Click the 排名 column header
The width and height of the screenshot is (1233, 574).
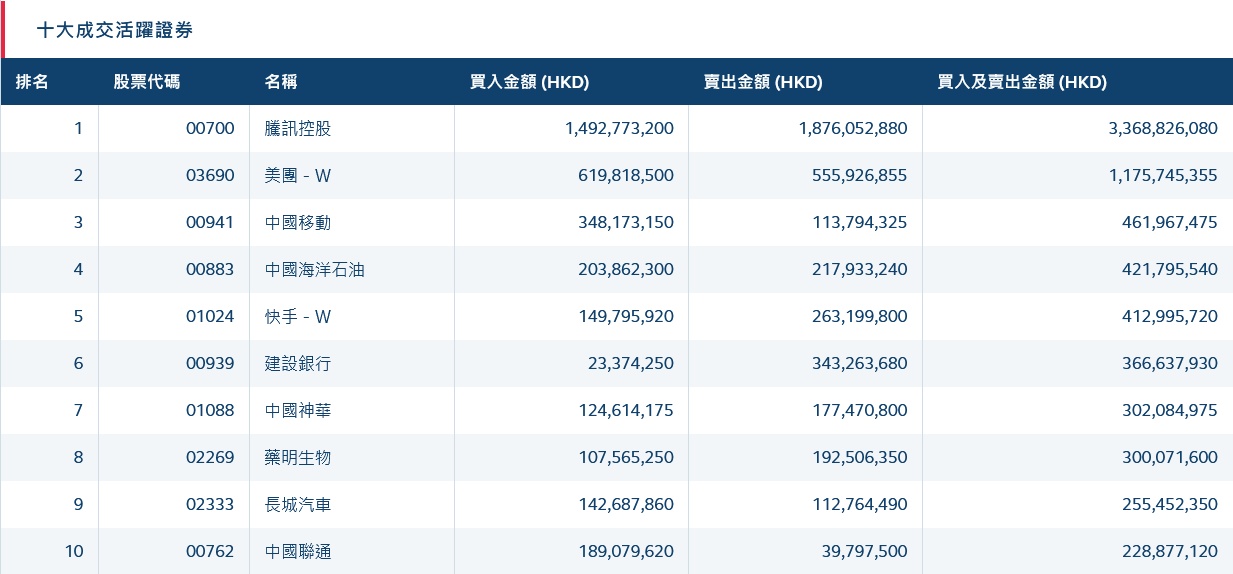click(32, 82)
